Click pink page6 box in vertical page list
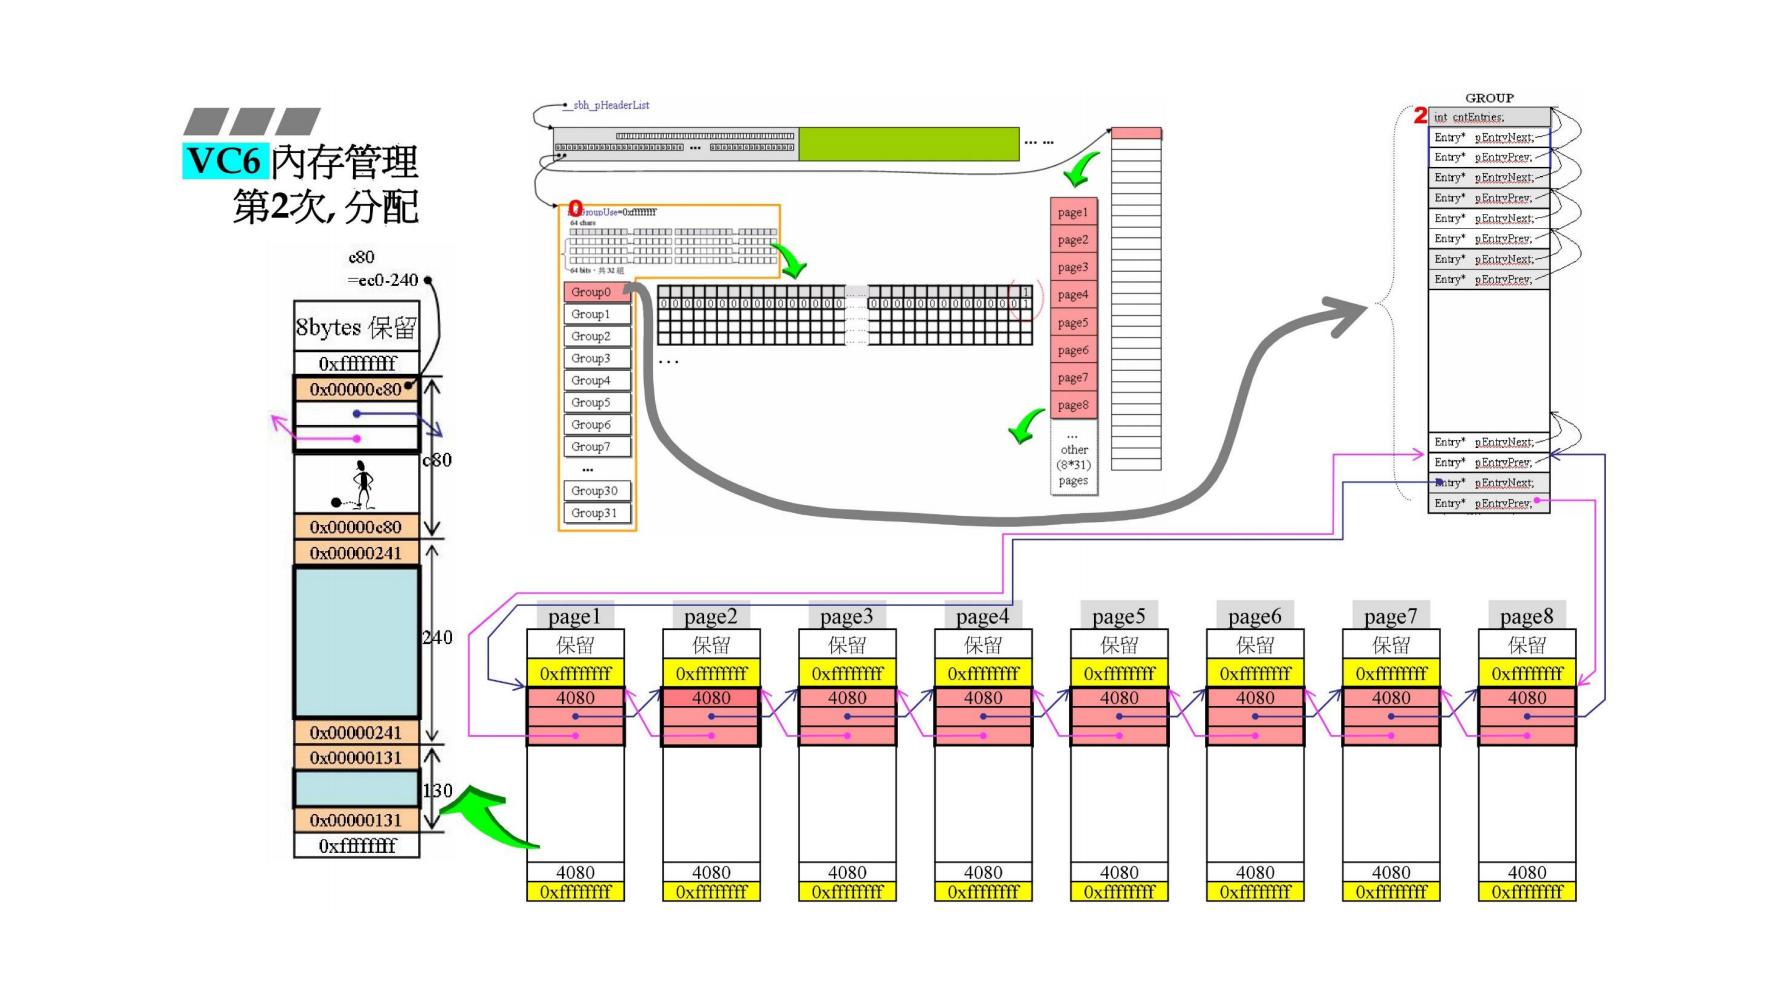The height and width of the screenshot is (1000, 1778). [1073, 350]
